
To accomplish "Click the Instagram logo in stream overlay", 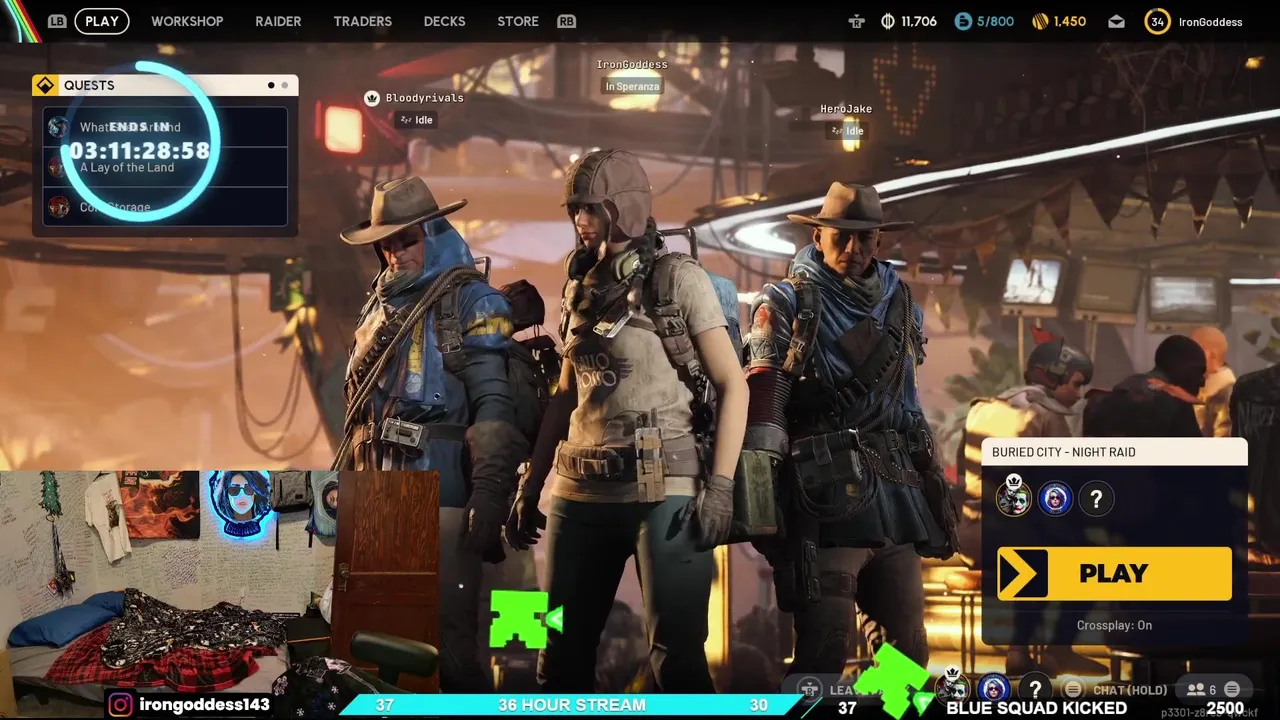I will click(x=120, y=705).
